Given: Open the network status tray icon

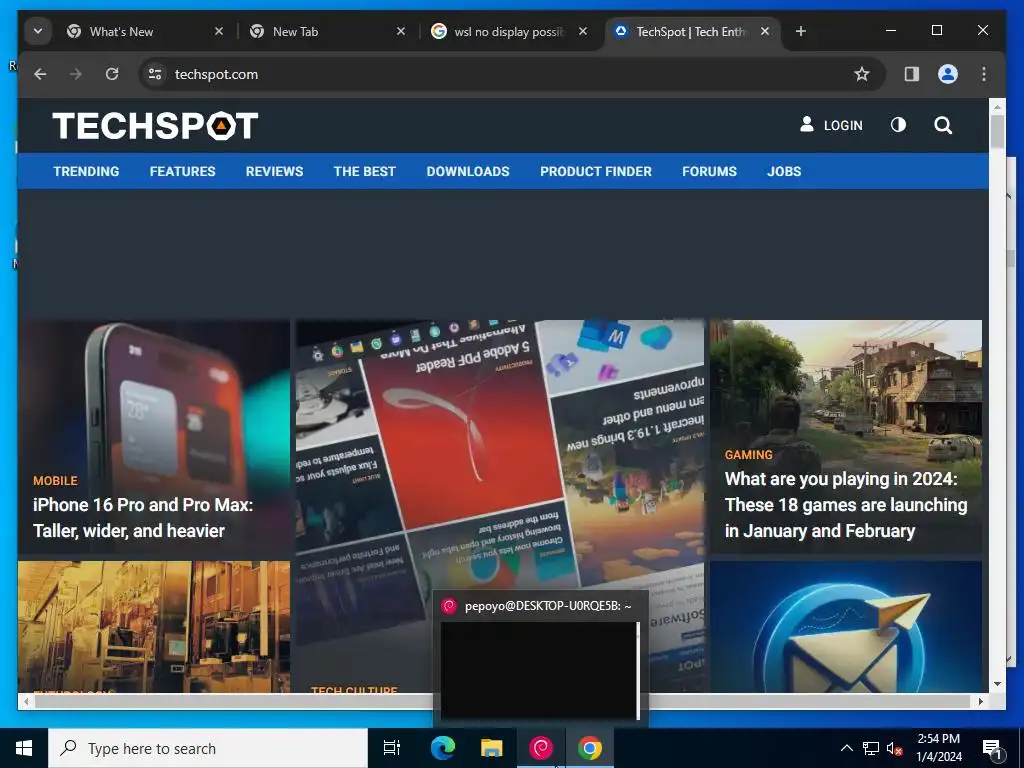Looking at the screenshot, I should (x=871, y=748).
